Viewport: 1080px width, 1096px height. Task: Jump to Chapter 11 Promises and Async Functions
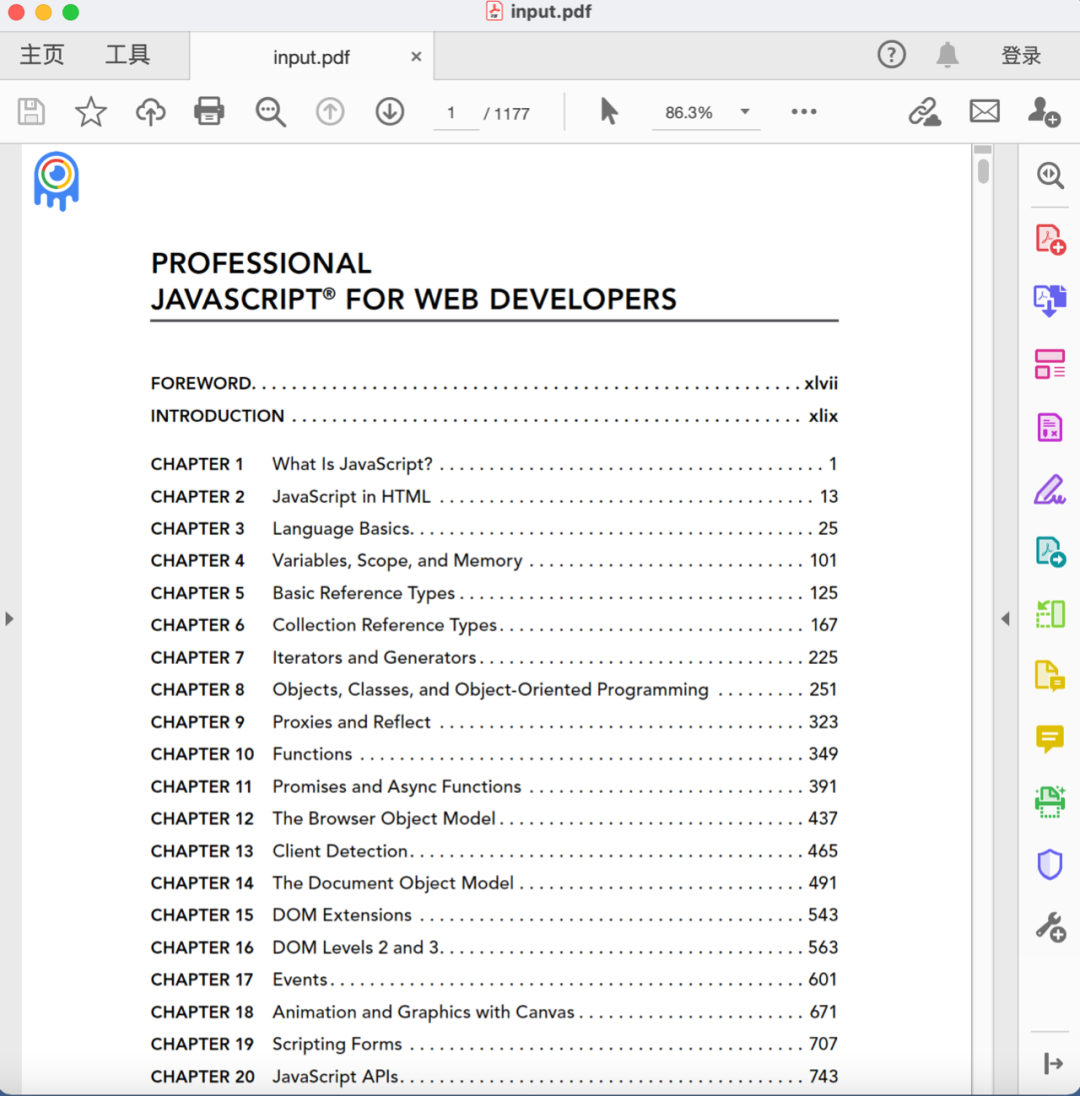pyautogui.click(x=494, y=786)
